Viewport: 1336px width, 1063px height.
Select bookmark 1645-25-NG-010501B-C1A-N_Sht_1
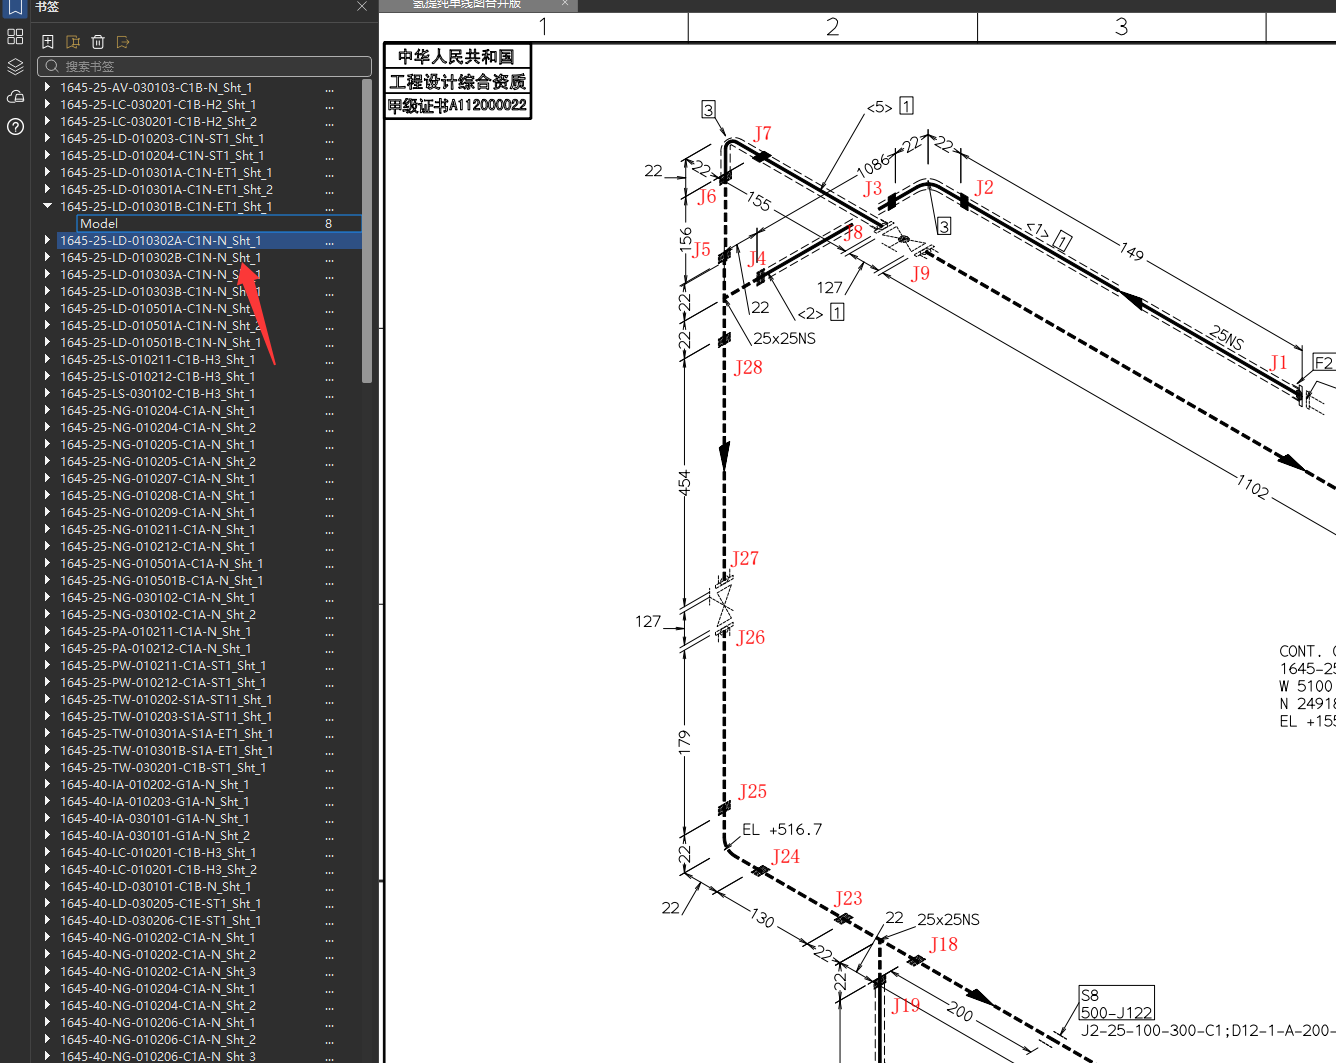[x=161, y=581]
